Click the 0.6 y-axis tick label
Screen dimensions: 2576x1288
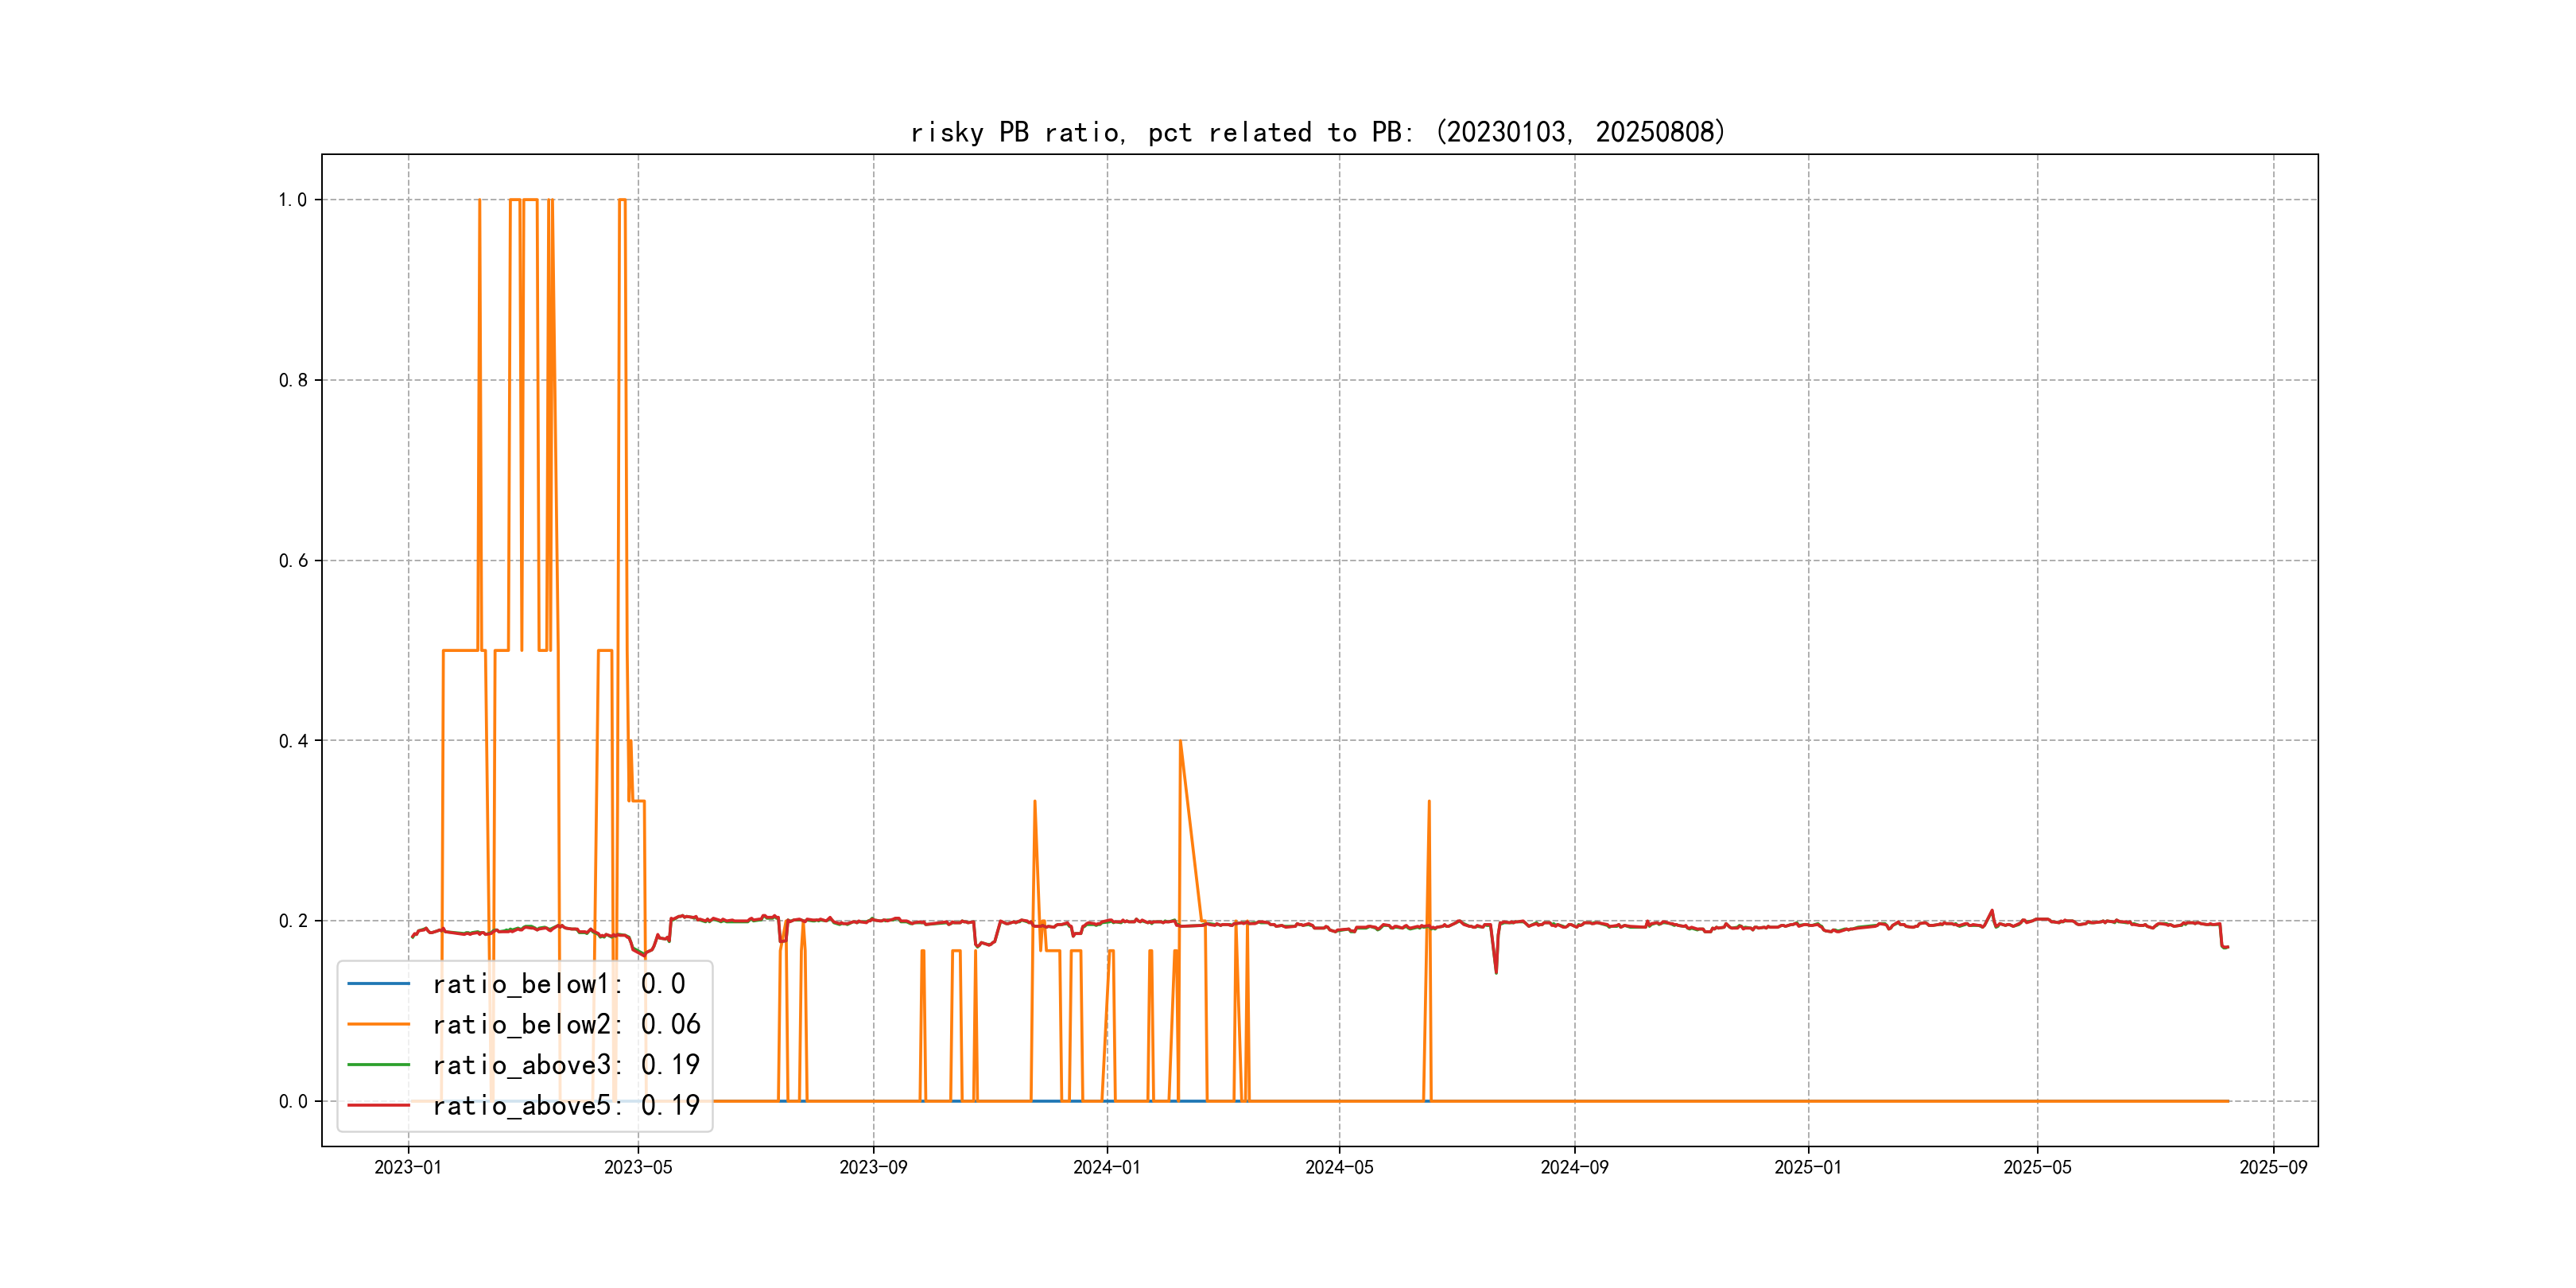pos(292,561)
